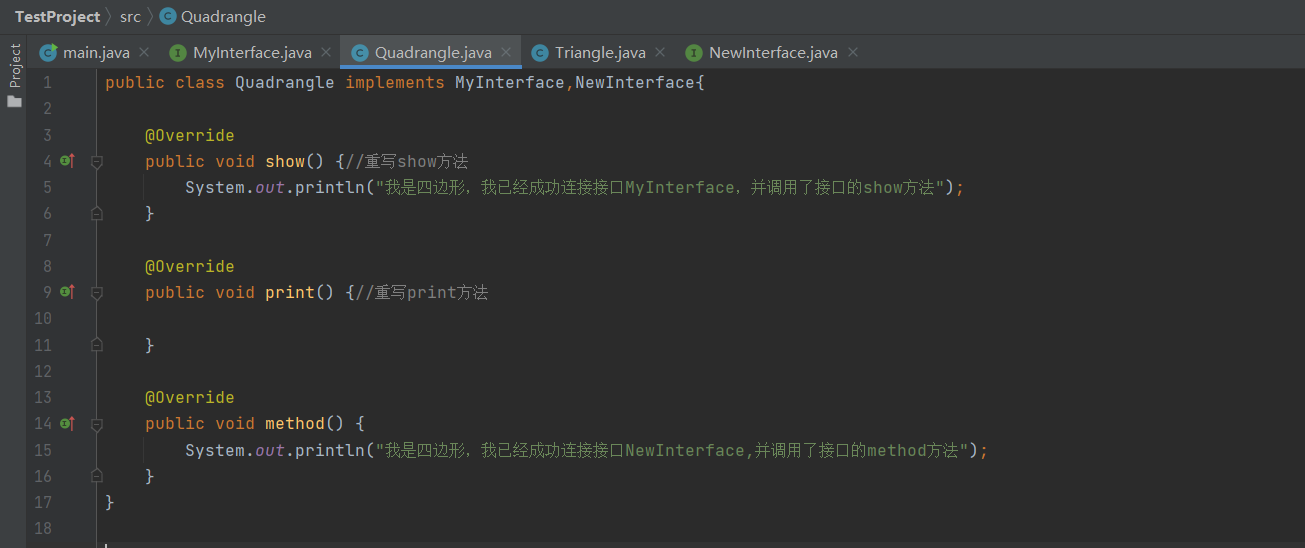Click the interface icon on NewInterface.java tab
The image size is (1305, 548).
tap(694, 52)
